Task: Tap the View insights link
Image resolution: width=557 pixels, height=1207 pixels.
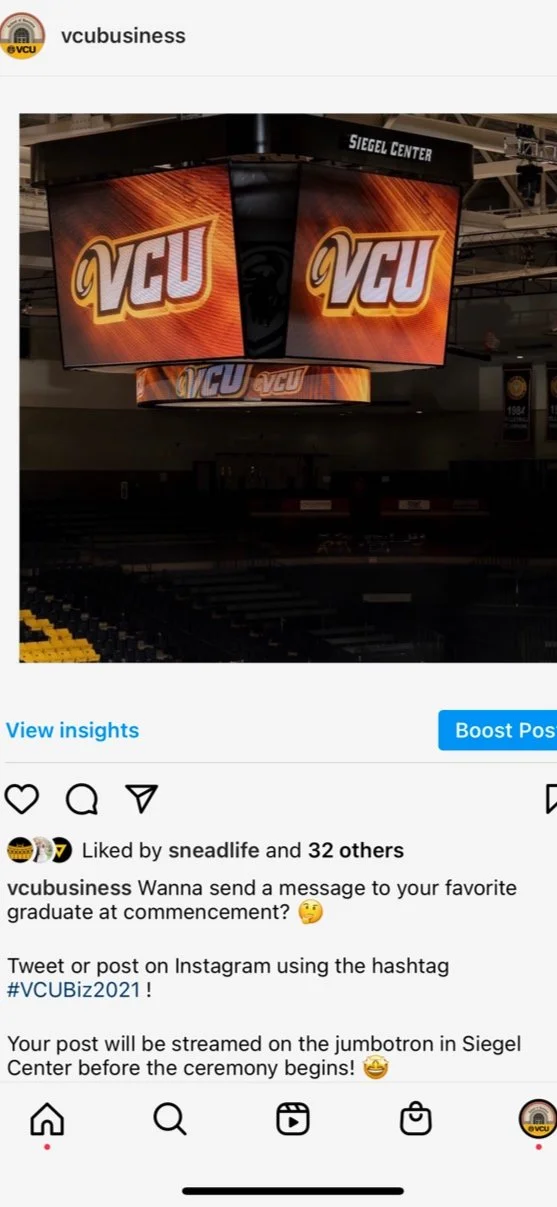Action: [72, 730]
